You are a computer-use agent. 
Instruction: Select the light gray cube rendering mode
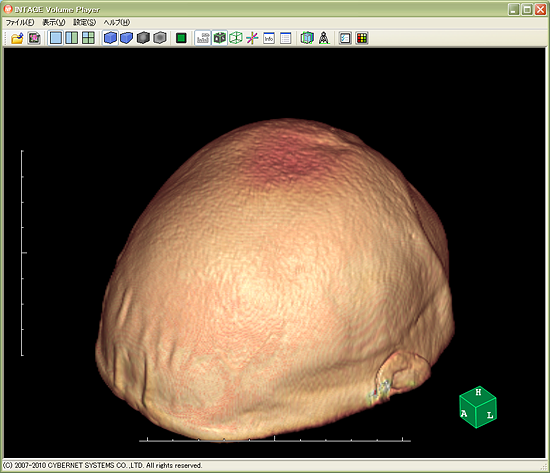[160, 38]
